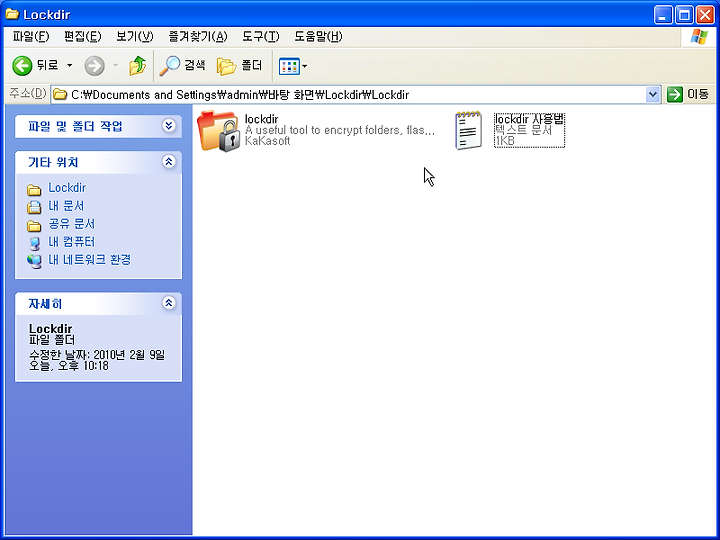Open the 편집(E) menu
Screen dimensions: 720x540
pos(82,37)
